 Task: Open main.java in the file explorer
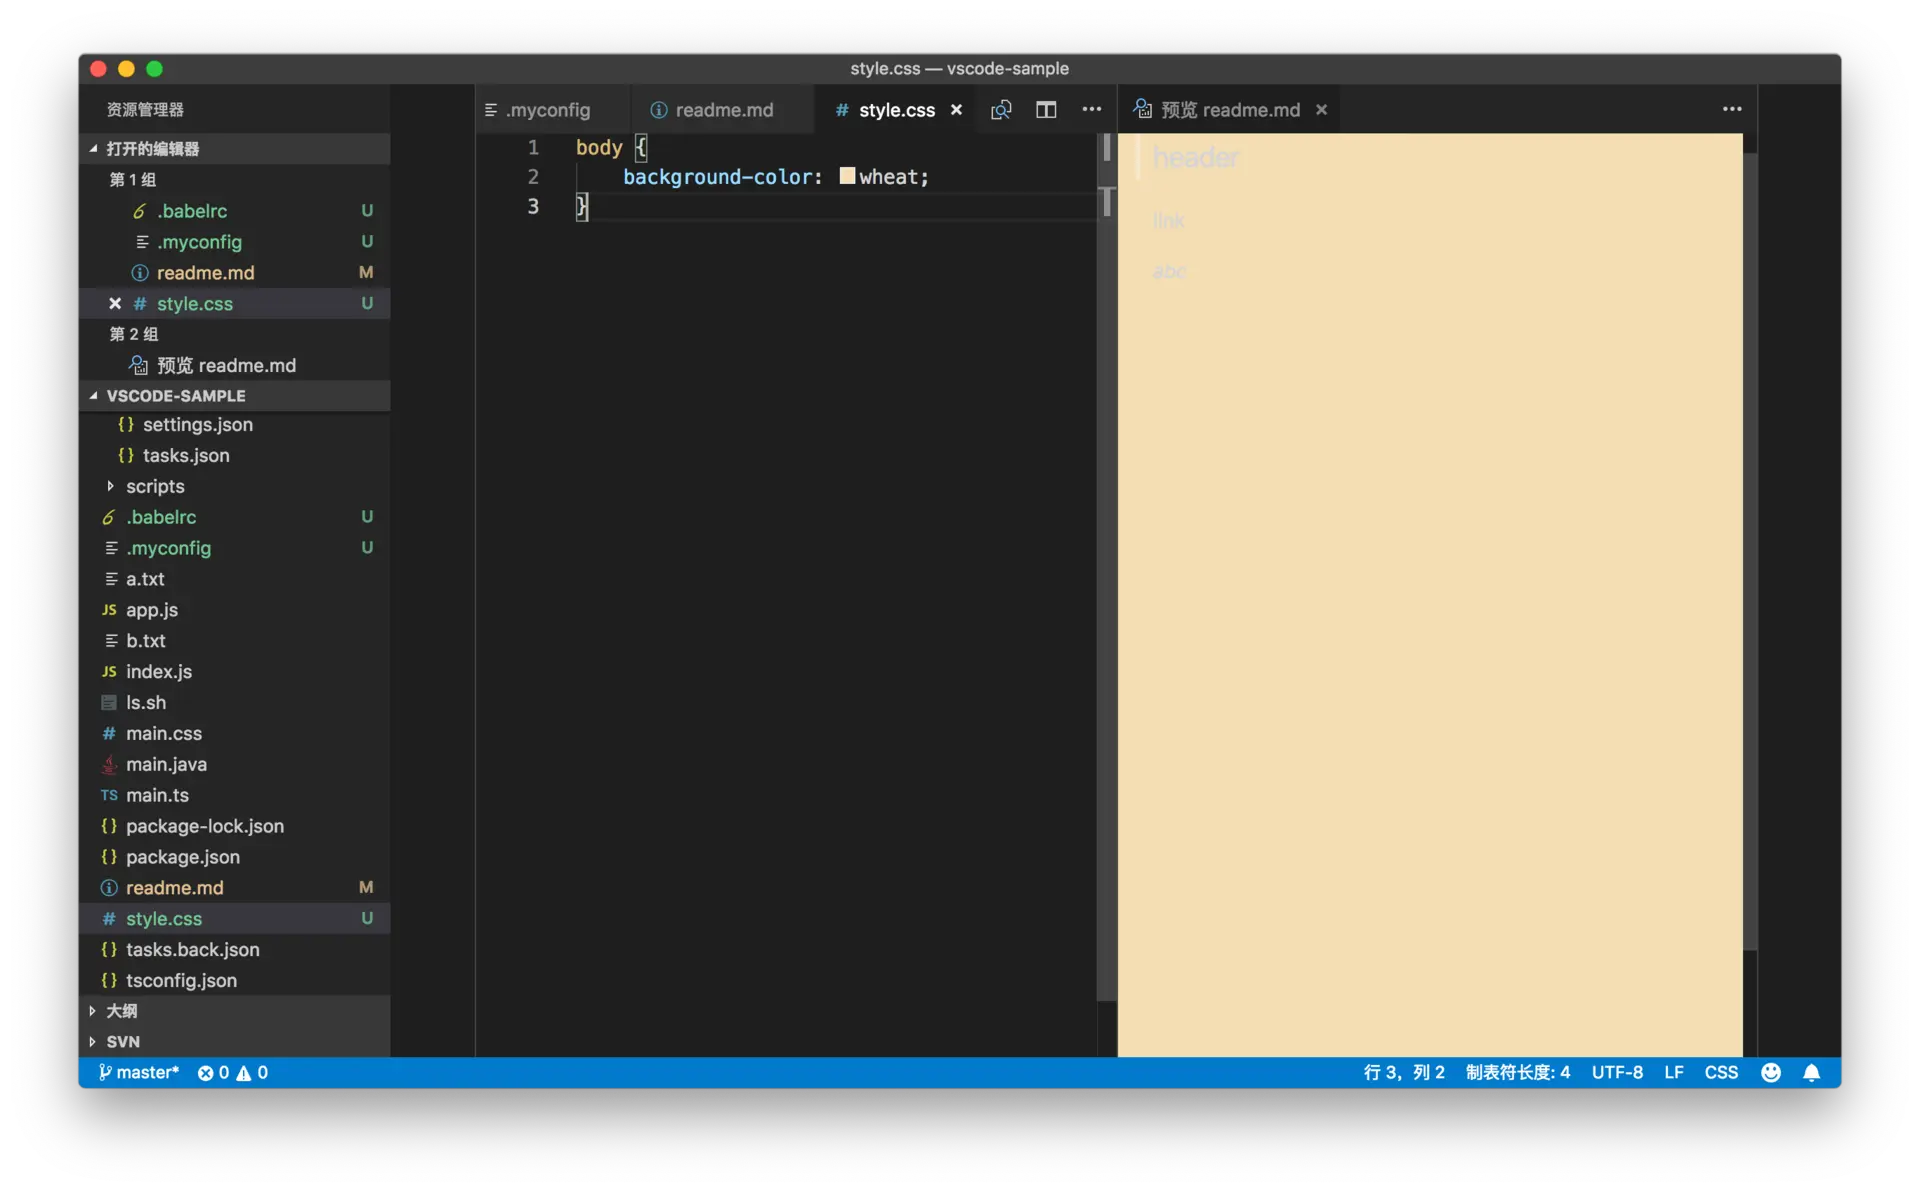(166, 764)
